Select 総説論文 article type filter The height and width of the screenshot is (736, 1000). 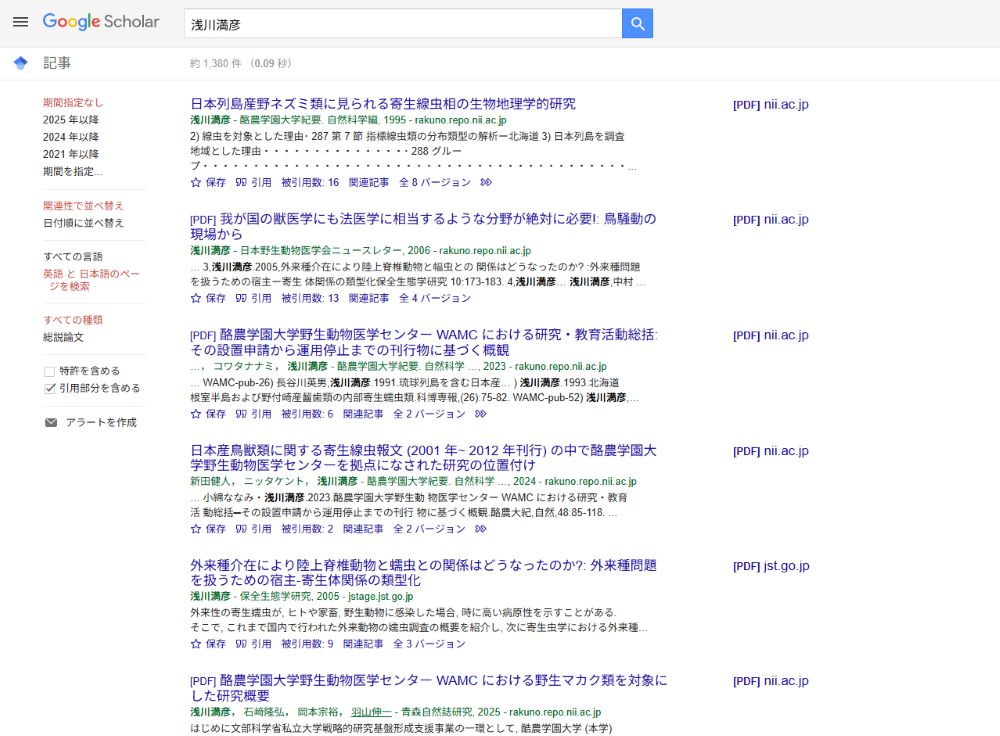(63, 337)
